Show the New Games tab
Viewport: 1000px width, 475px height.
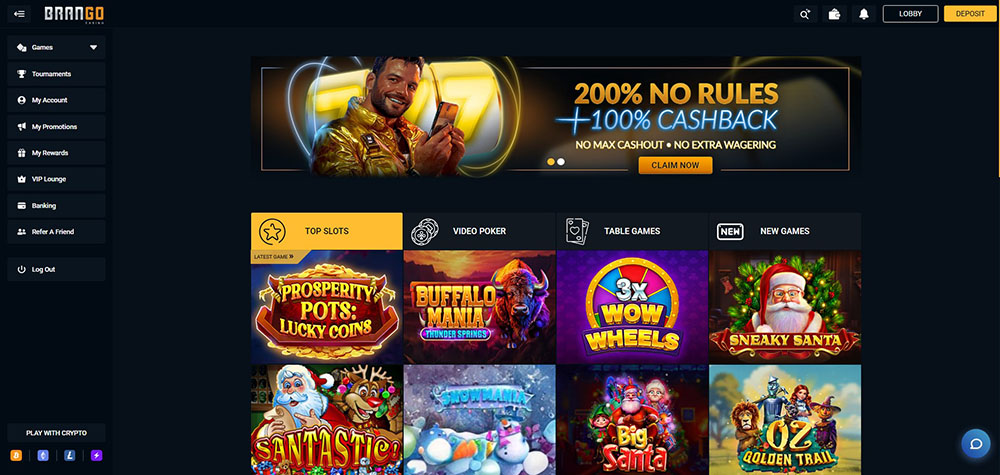(784, 231)
